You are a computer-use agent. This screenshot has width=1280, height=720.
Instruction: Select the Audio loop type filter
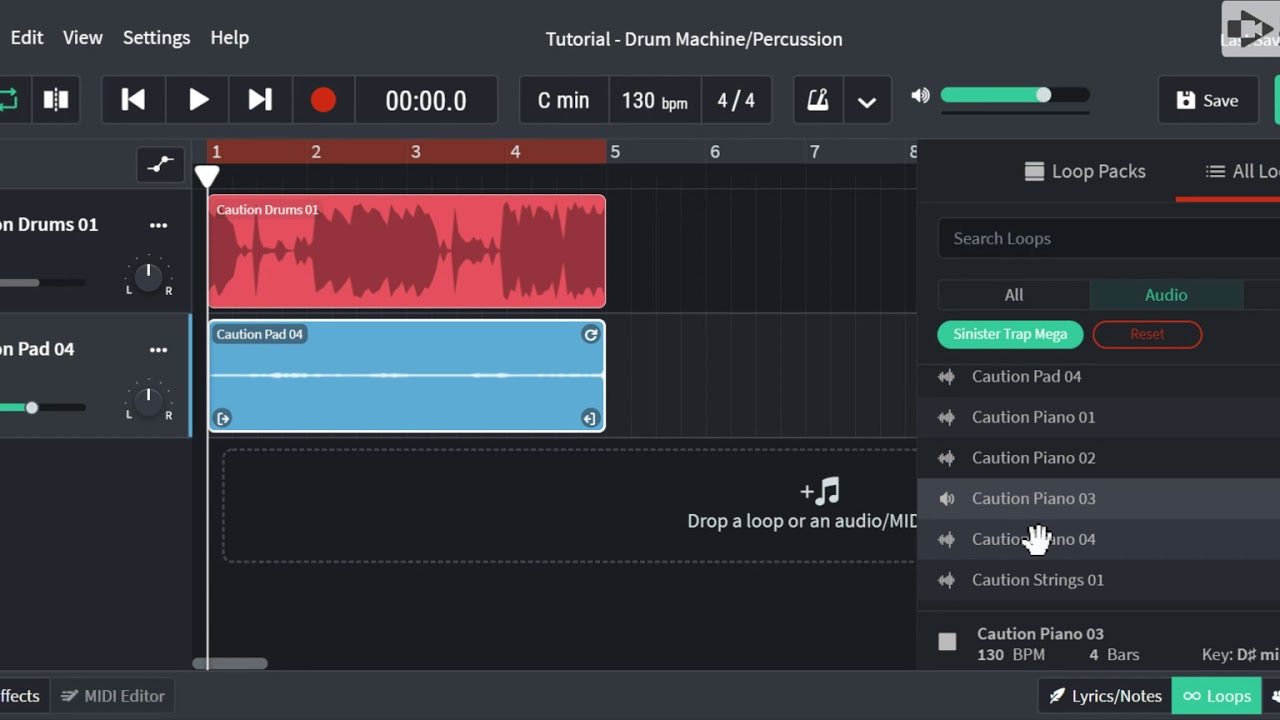point(1166,295)
